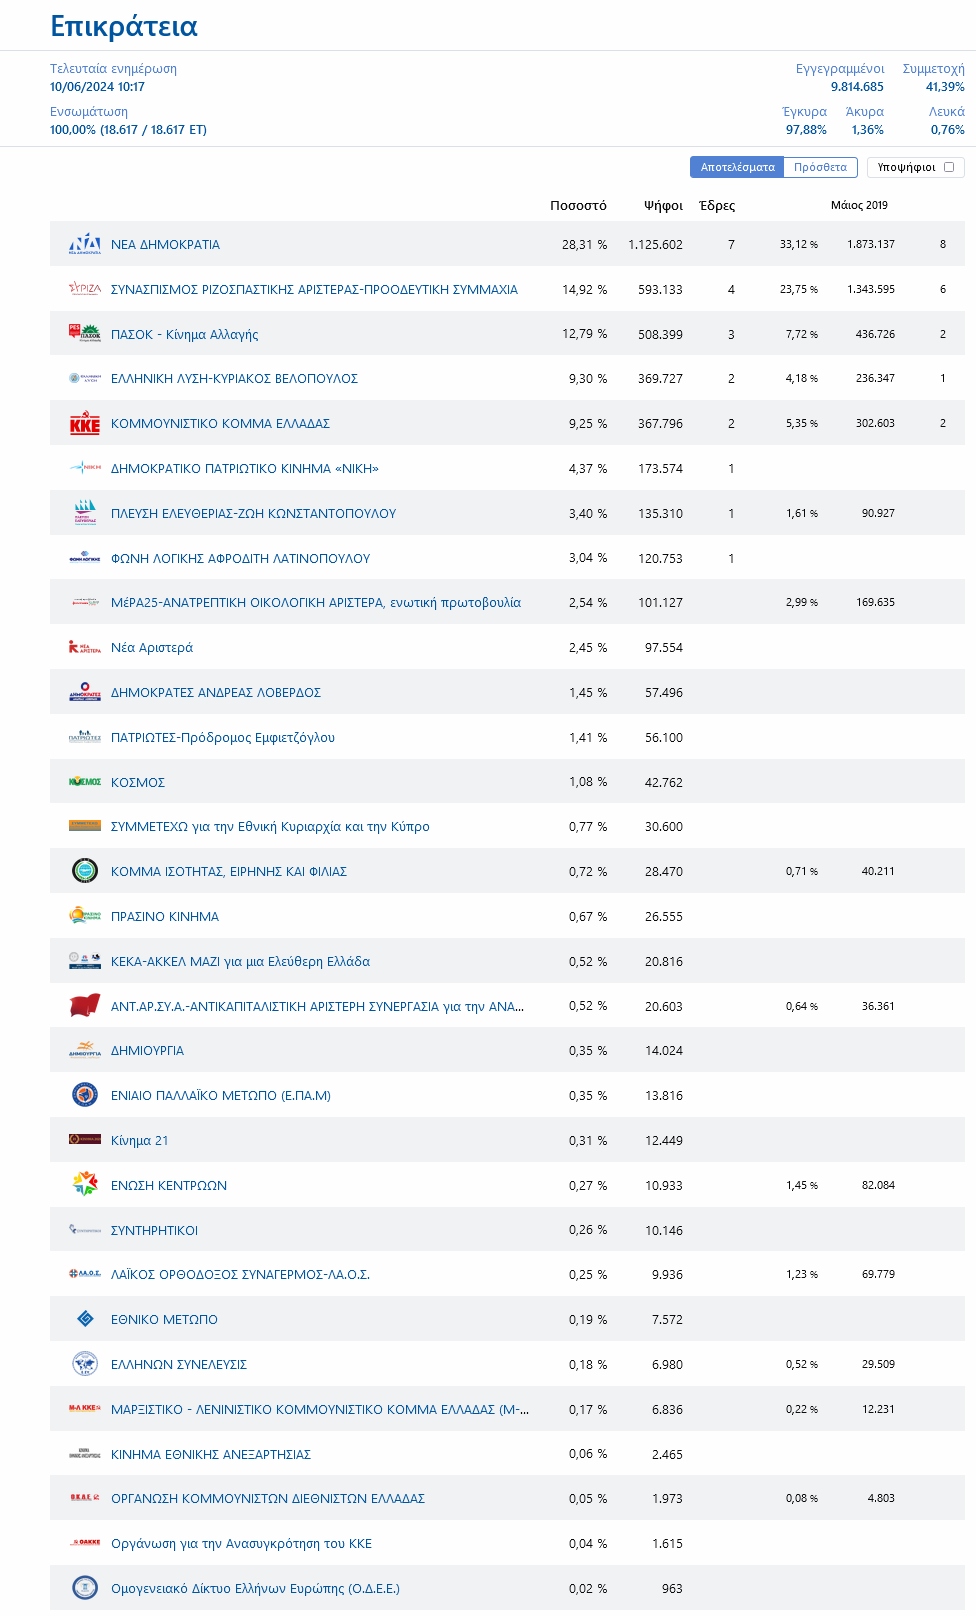This screenshot has height=1616, width=976.
Task: Click the Ένωση Κεντρώων colorful star logo
Action: [85, 1185]
